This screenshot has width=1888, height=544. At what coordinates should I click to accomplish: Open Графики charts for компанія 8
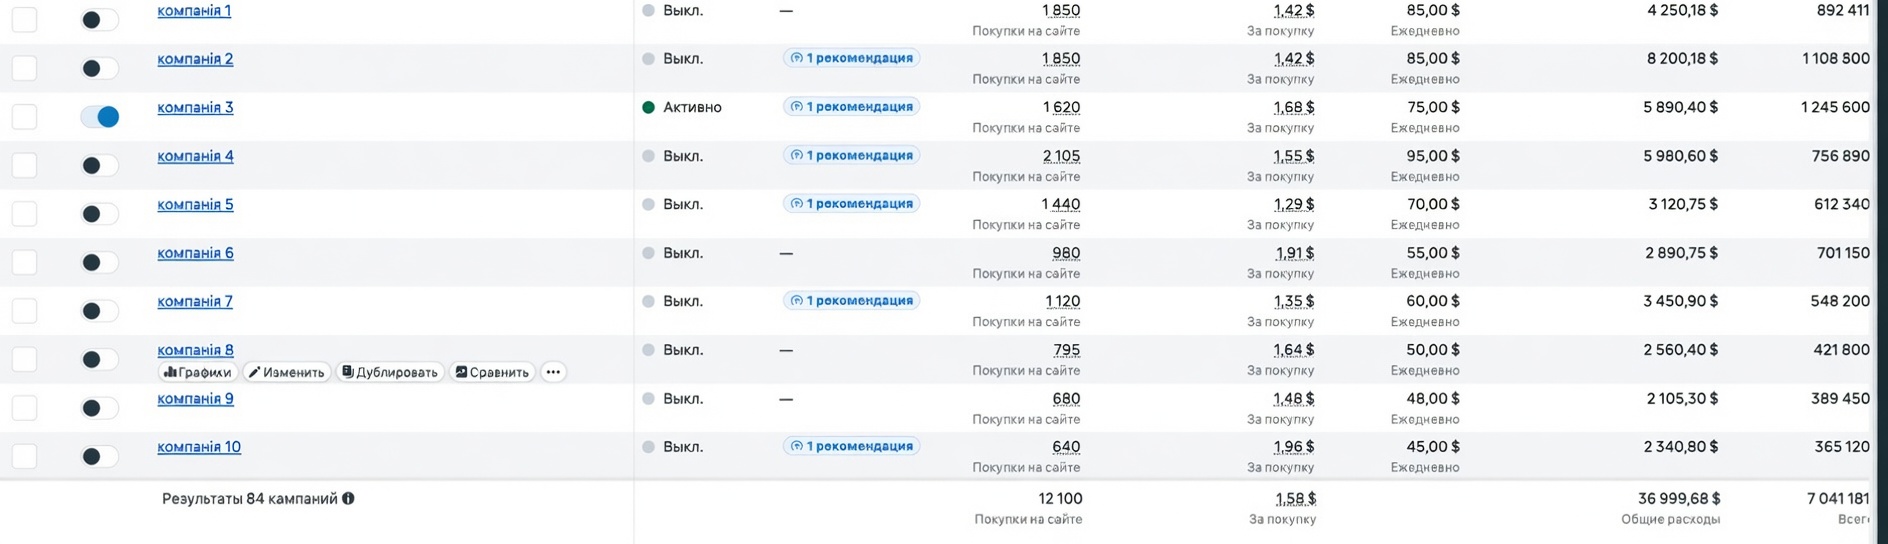pyautogui.click(x=197, y=372)
